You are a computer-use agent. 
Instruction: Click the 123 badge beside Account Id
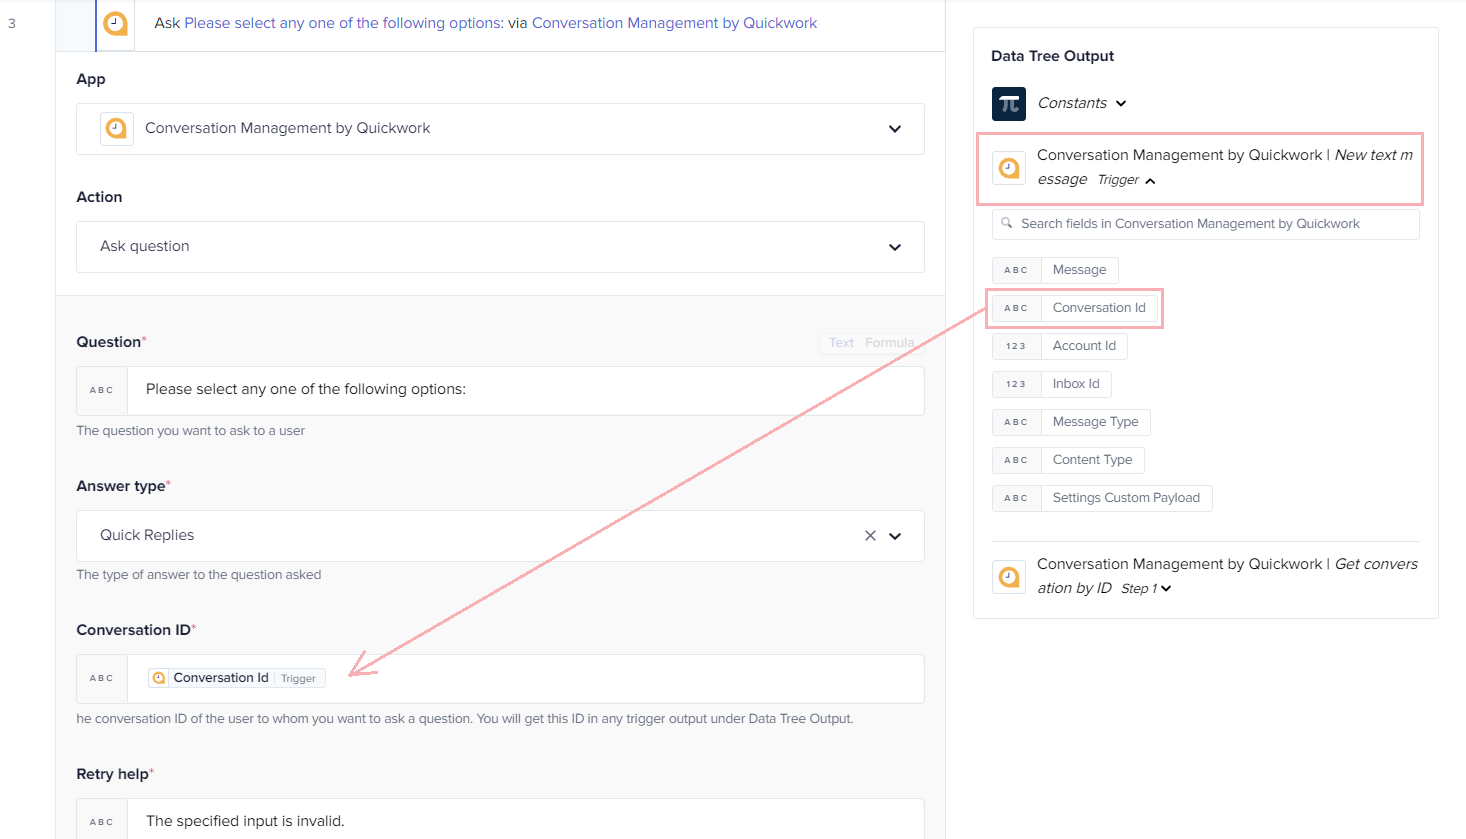tap(1016, 346)
